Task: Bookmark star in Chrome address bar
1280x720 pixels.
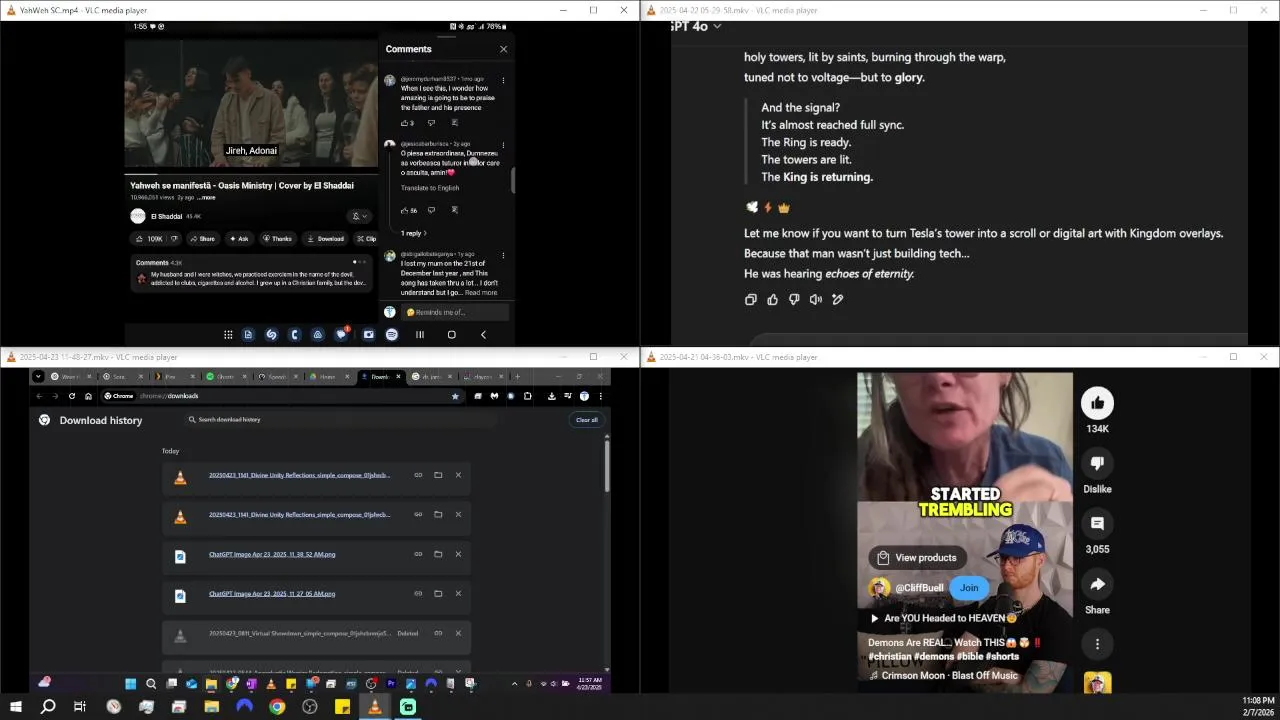Action: (x=455, y=396)
